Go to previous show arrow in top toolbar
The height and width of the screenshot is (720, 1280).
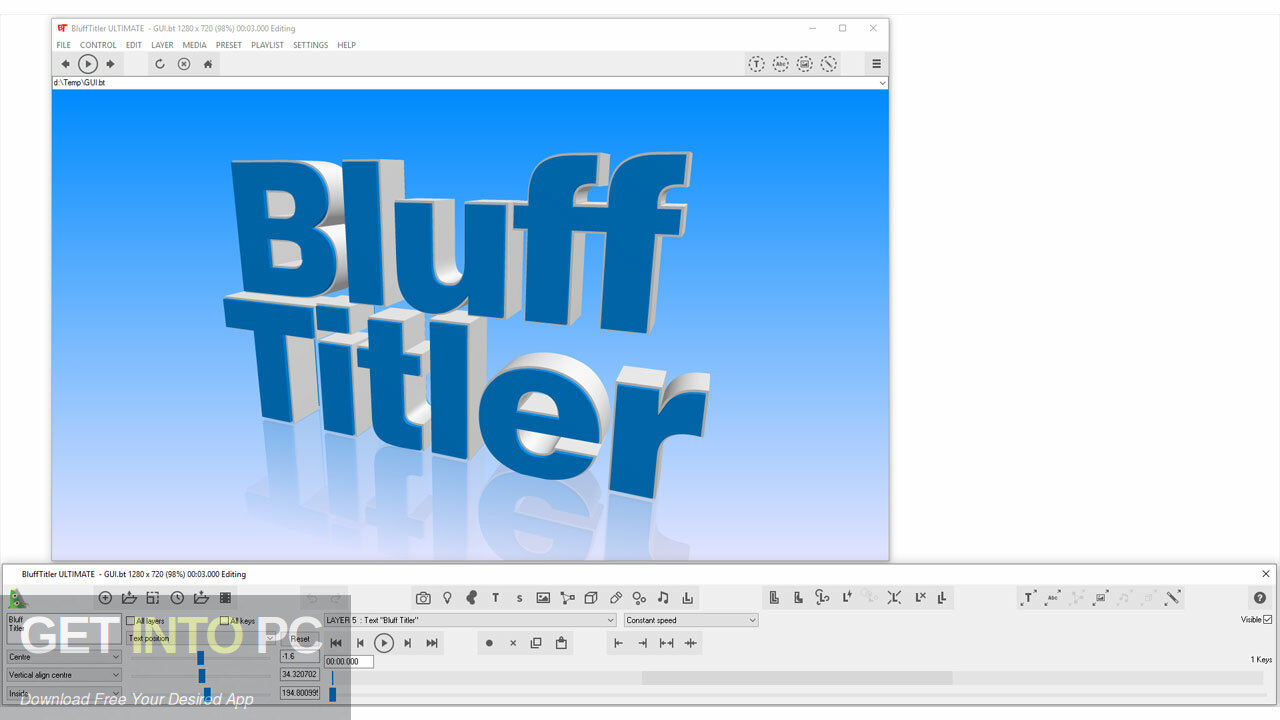coord(65,64)
